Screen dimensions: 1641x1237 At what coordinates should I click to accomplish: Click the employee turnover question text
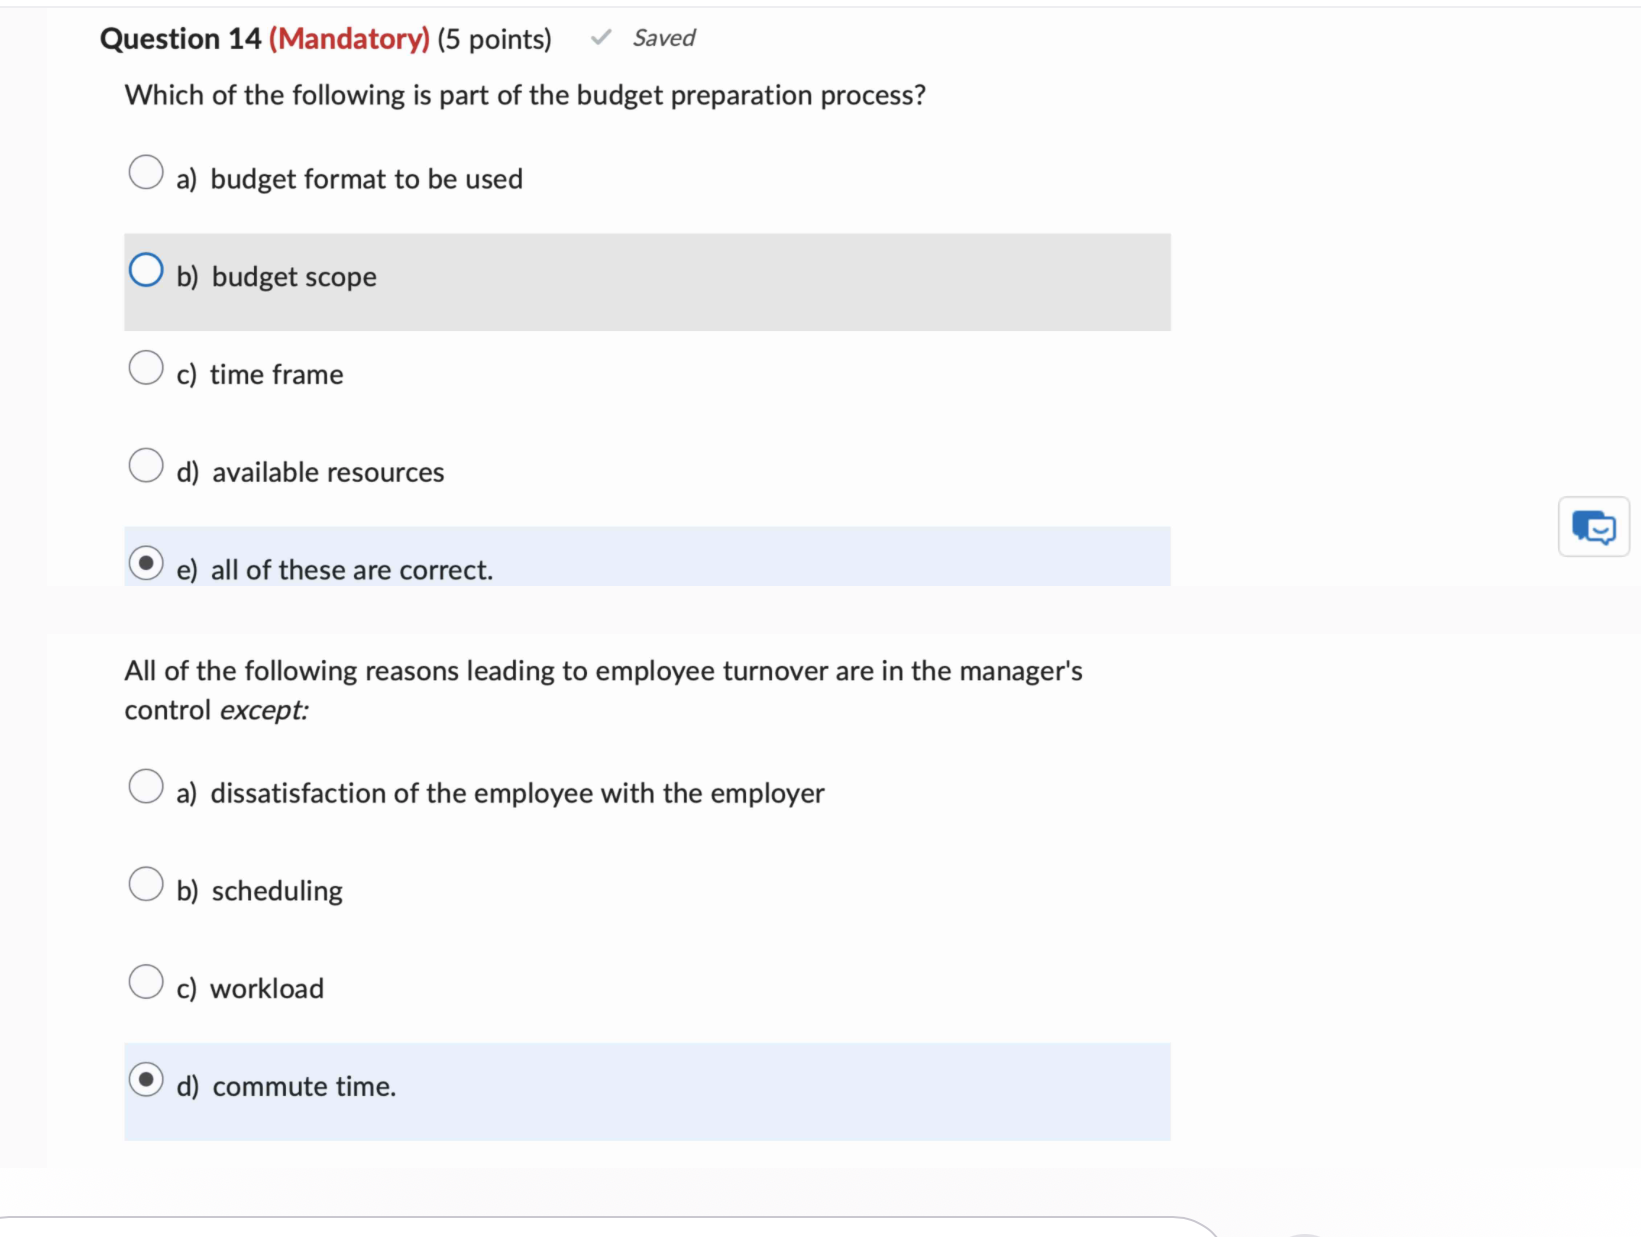602,690
